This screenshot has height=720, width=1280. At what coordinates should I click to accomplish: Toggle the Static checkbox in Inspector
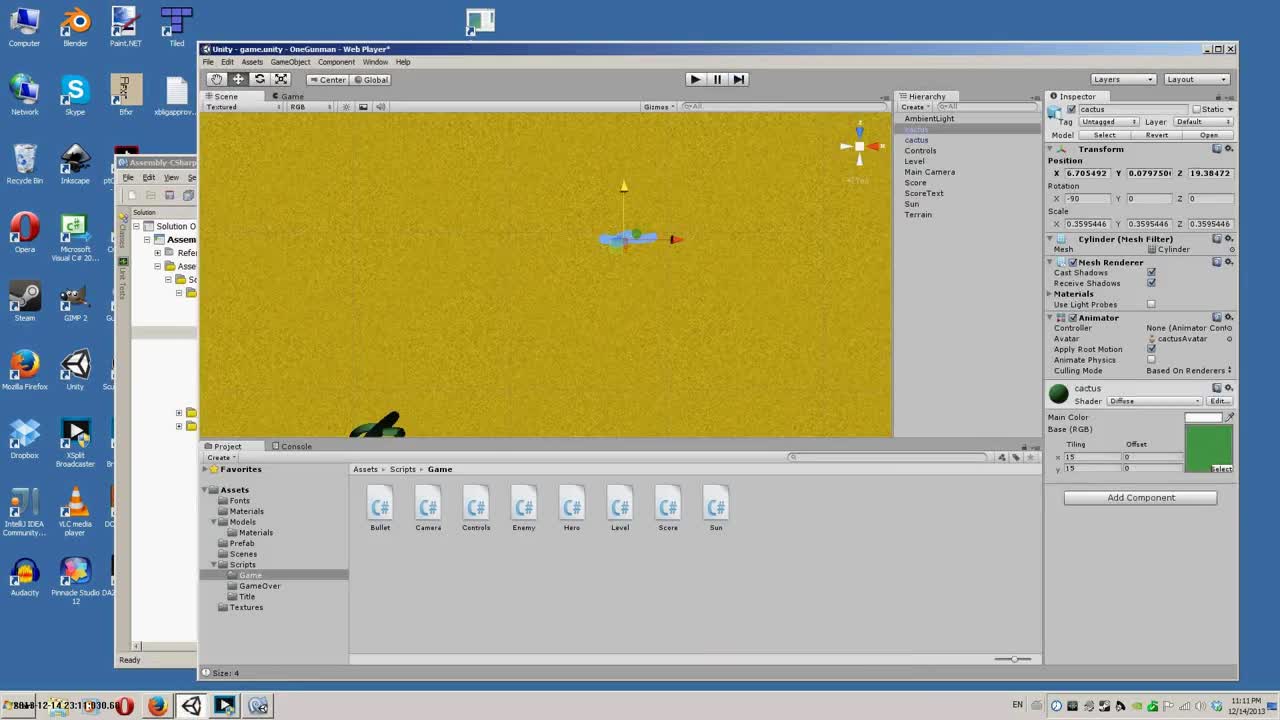[x=1196, y=109]
